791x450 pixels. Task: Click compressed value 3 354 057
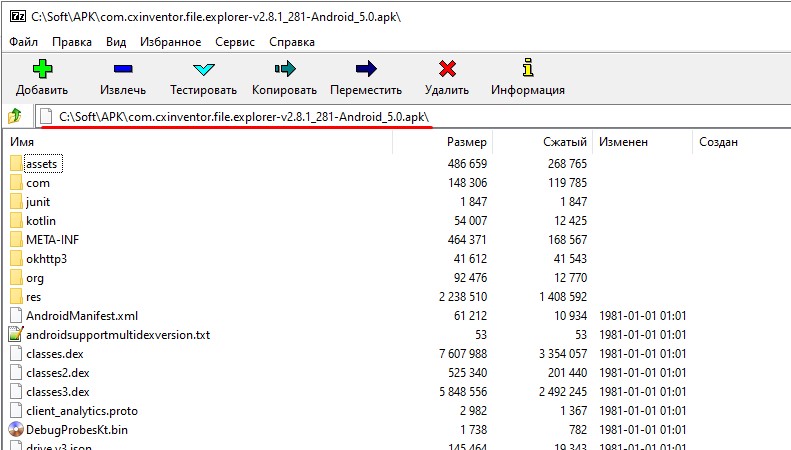[563, 354]
